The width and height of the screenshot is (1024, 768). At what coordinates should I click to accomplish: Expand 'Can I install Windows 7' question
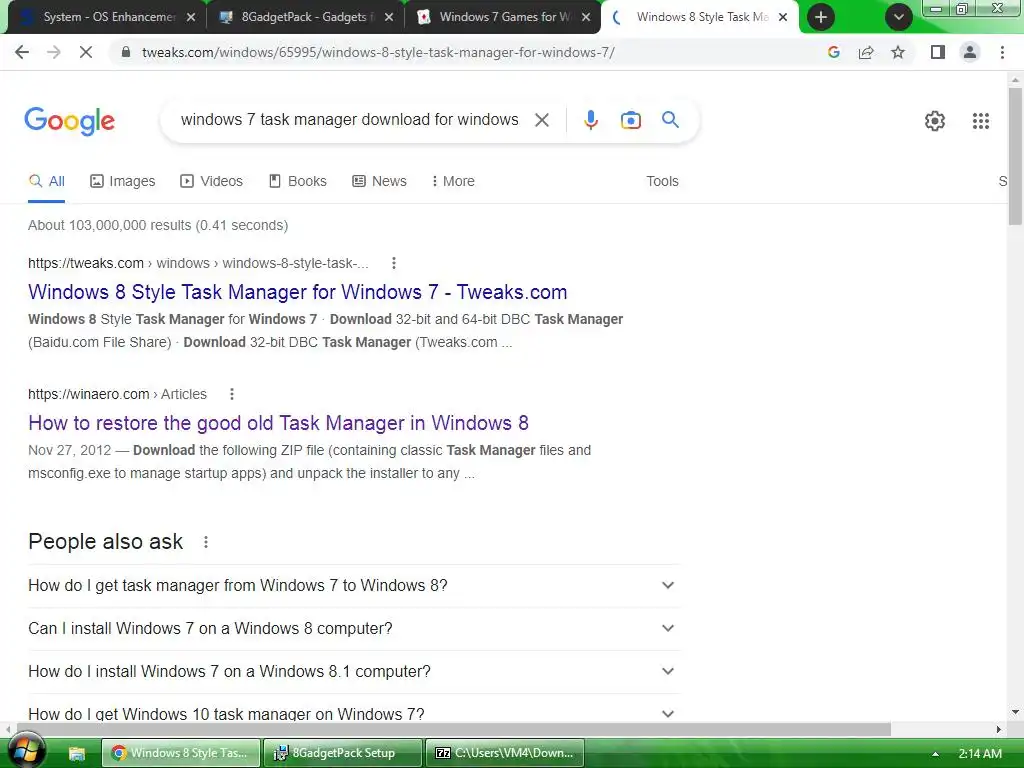coord(354,628)
